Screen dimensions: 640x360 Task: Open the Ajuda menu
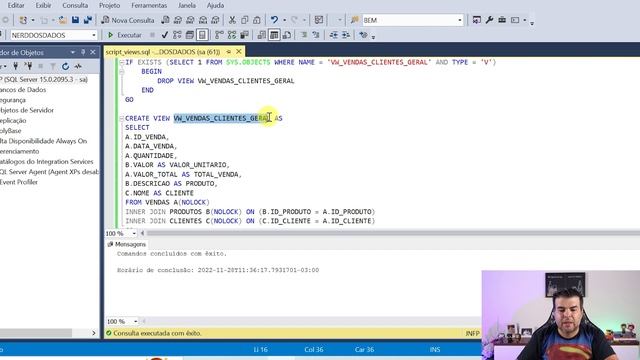click(x=215, y=5)
